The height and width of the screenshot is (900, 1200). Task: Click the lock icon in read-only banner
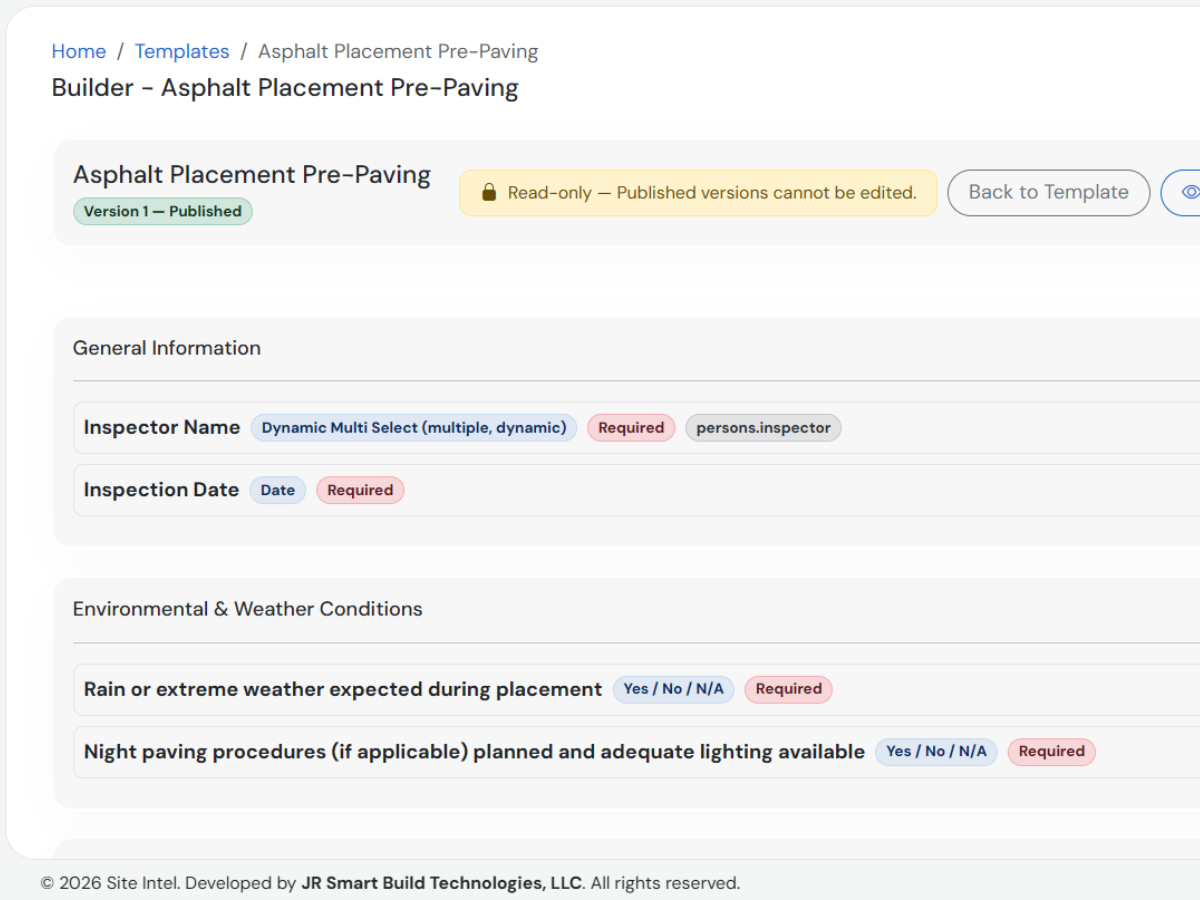489,192
